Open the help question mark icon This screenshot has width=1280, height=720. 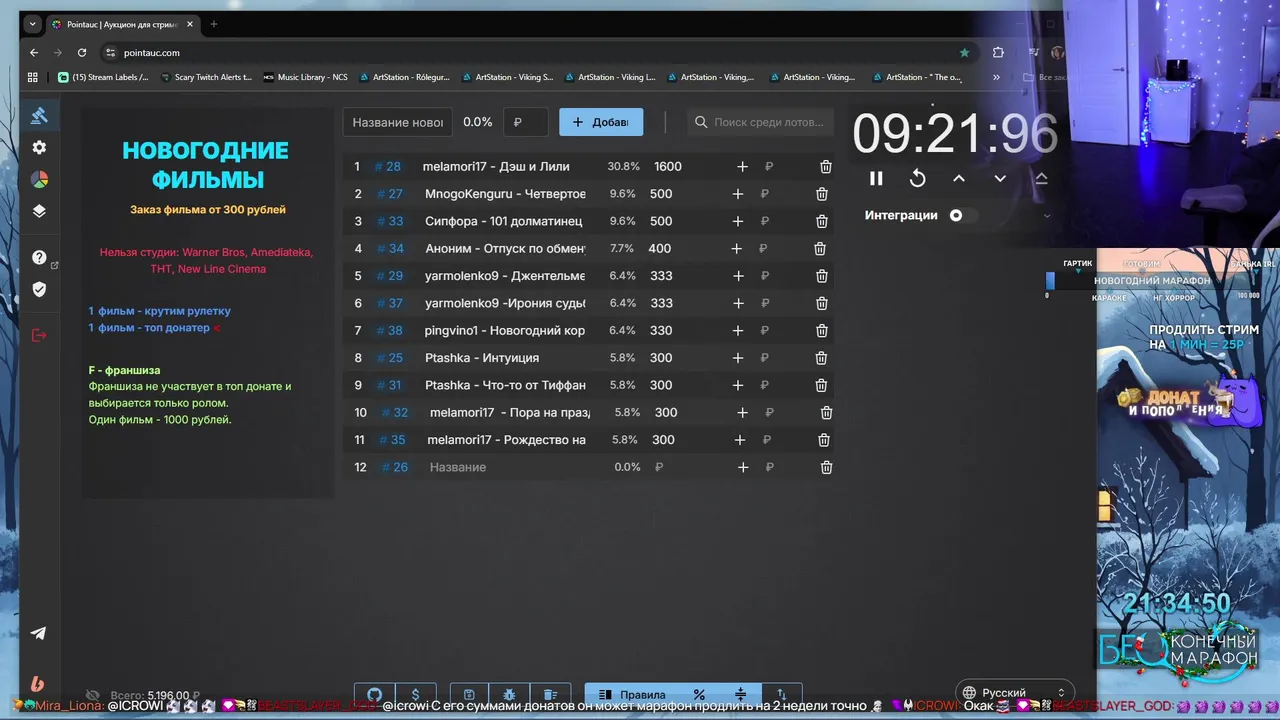pyautogui.click(x=39, y=257)
